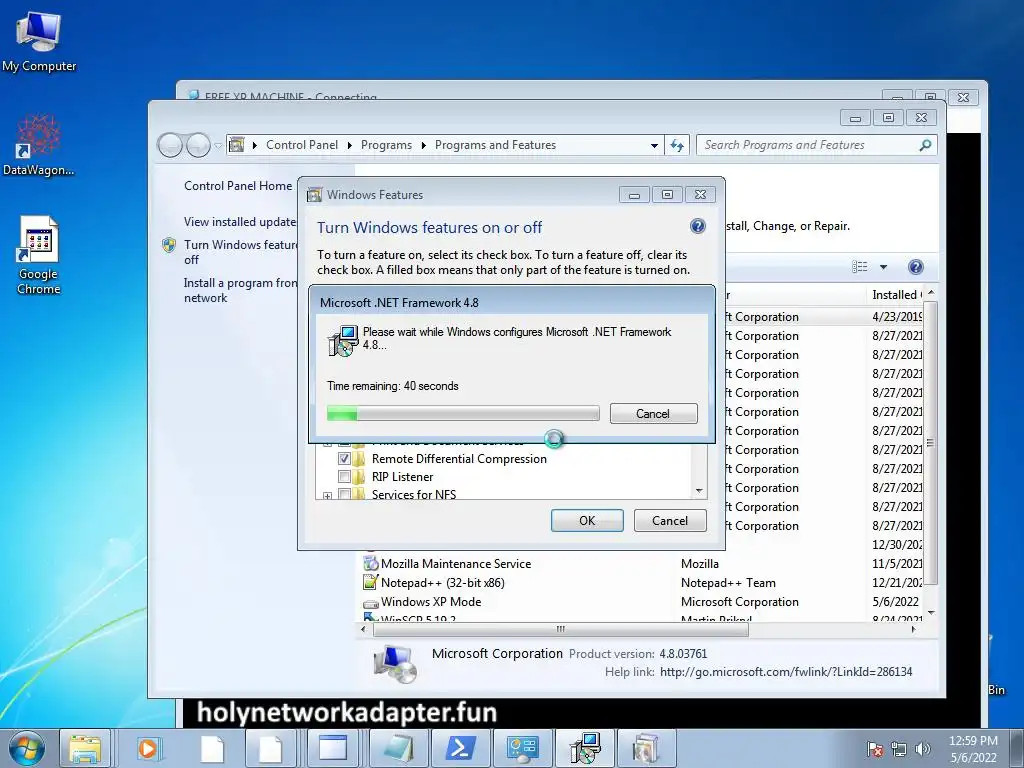The image size is (1024, 768).
Task: Open Windows Explorer from the taskbar
Action: (x=85, y=748)
